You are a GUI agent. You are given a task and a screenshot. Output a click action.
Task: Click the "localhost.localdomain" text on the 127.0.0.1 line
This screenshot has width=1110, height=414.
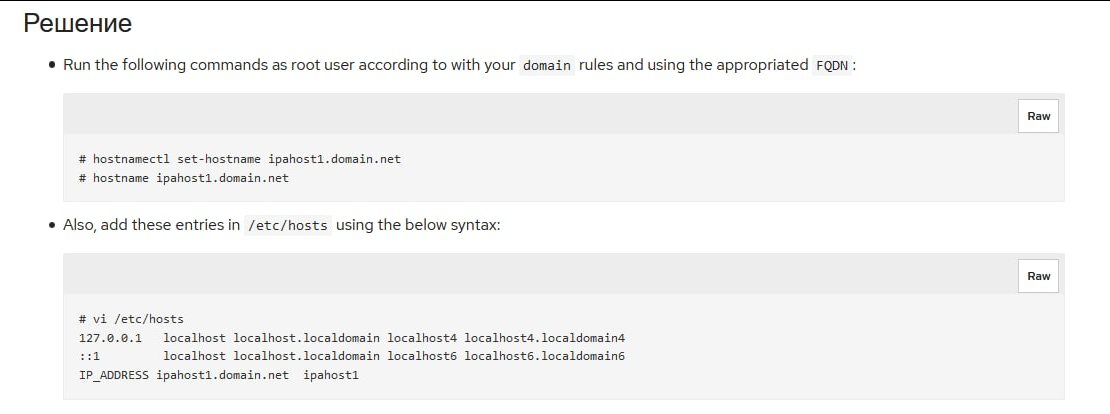[306, 338]
